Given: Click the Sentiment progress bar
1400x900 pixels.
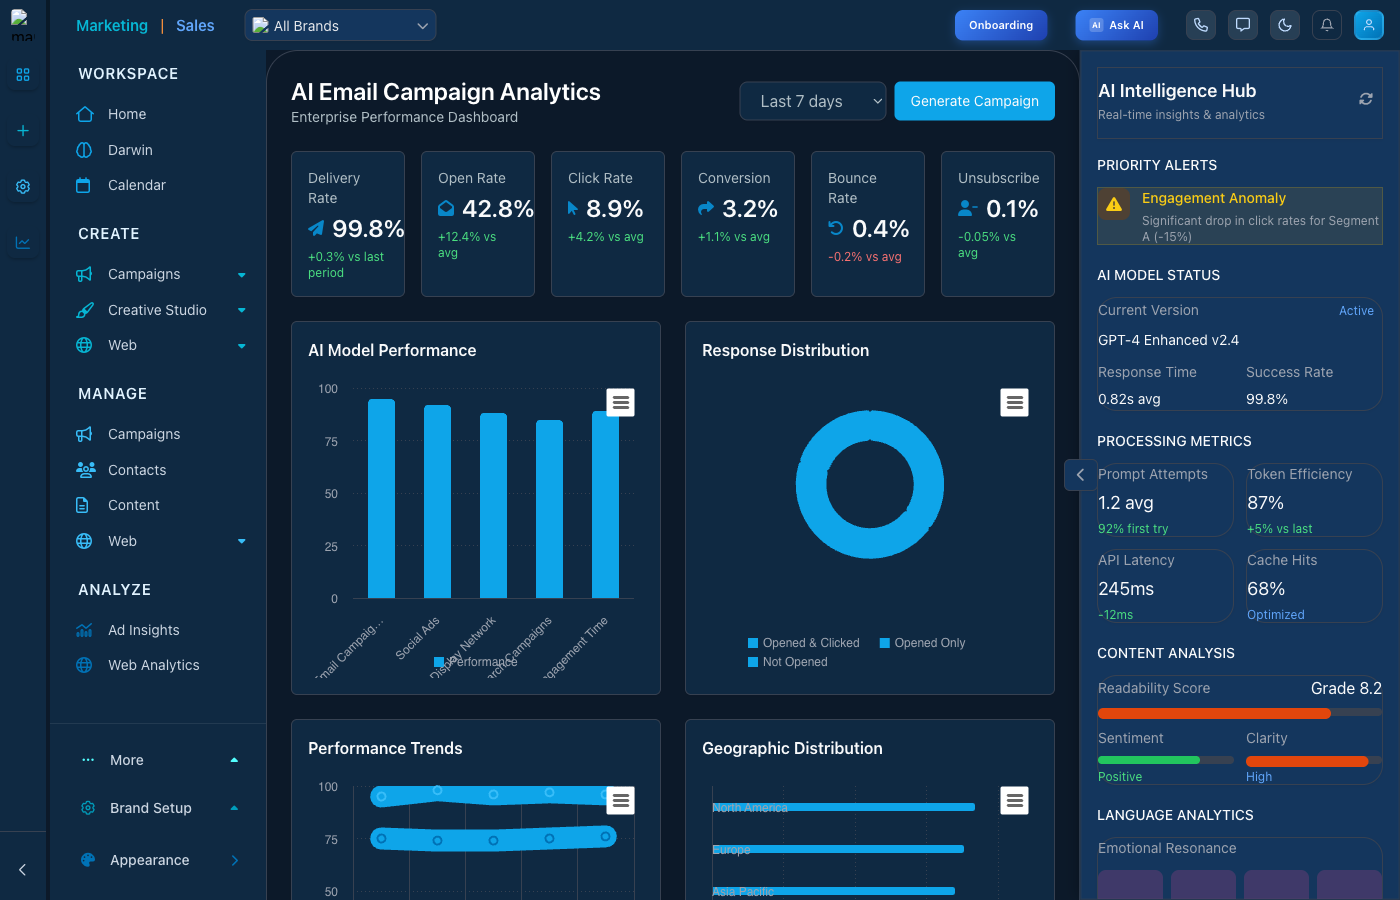Looking at the screenshot, I should (x=1166, y=760).
